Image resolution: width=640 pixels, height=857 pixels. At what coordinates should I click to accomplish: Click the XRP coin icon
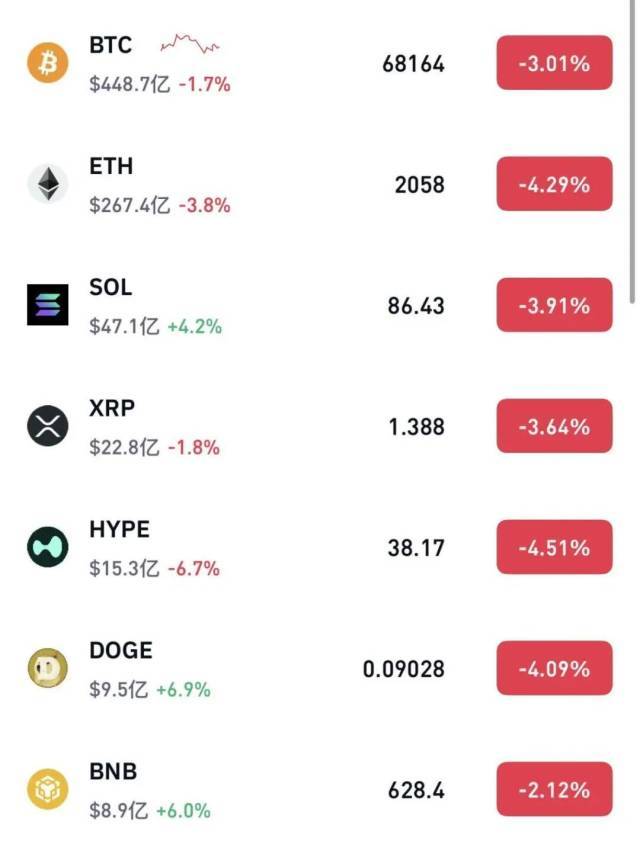point(47,427)
